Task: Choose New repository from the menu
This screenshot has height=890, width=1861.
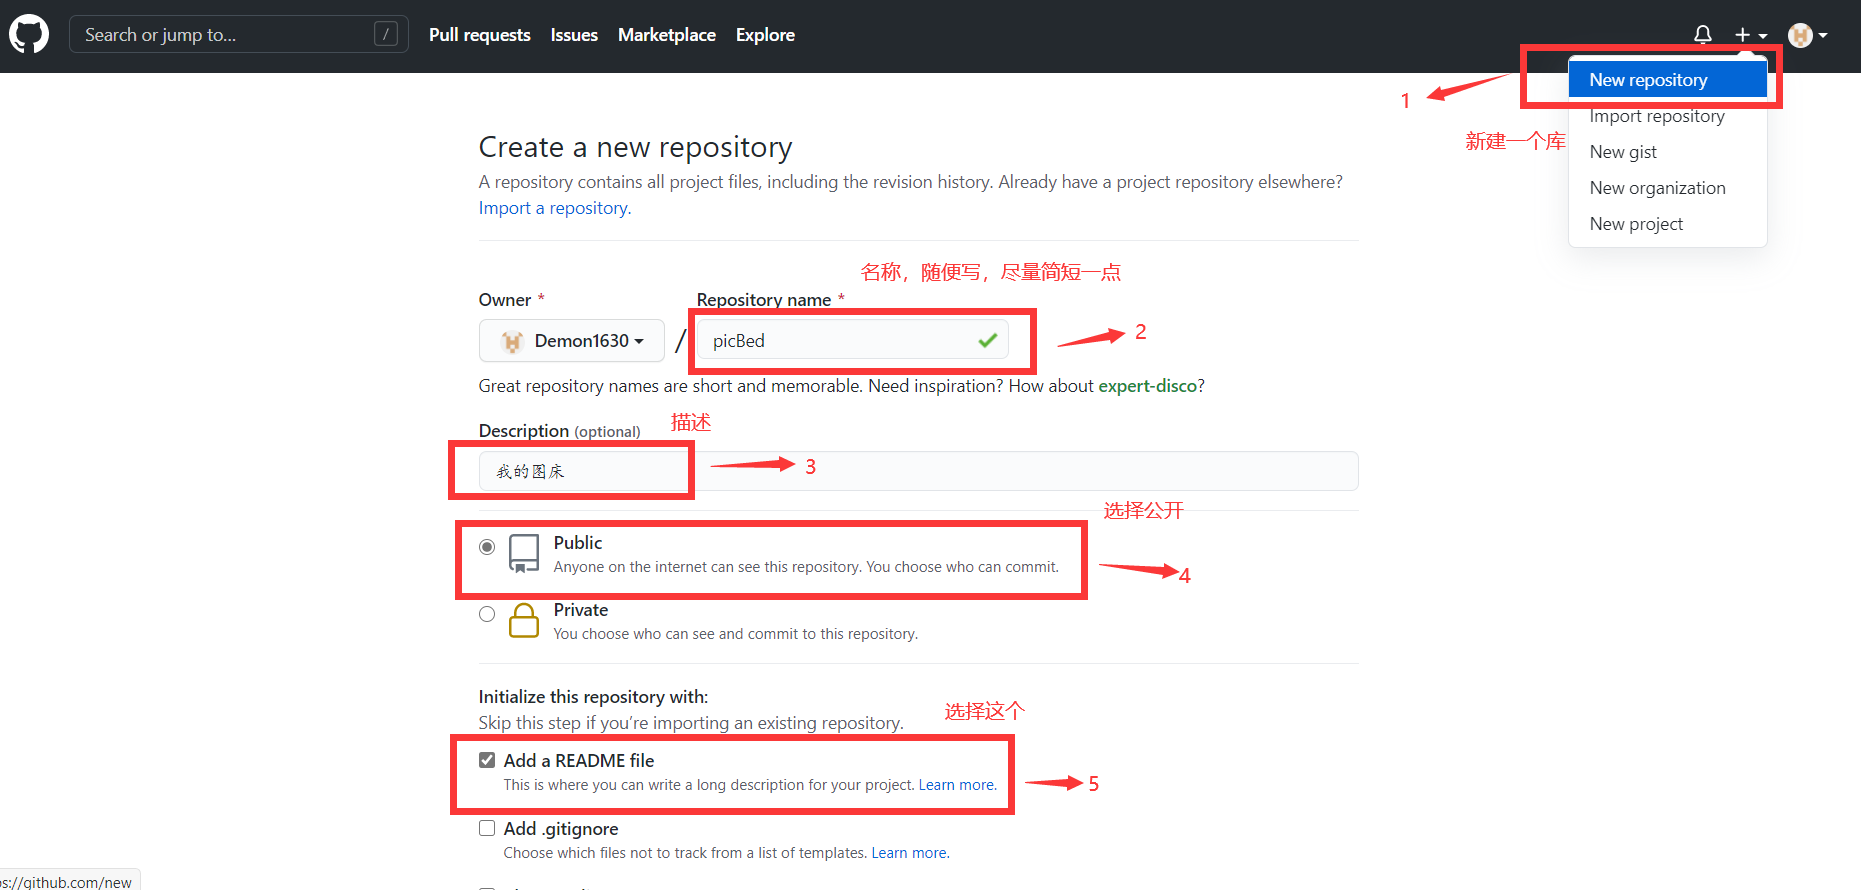Action: 1668,79
